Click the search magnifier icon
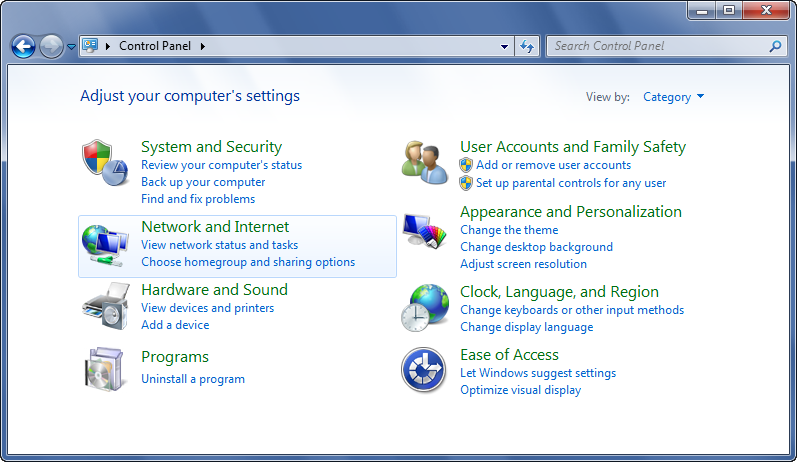 click(x=775, y=46)
